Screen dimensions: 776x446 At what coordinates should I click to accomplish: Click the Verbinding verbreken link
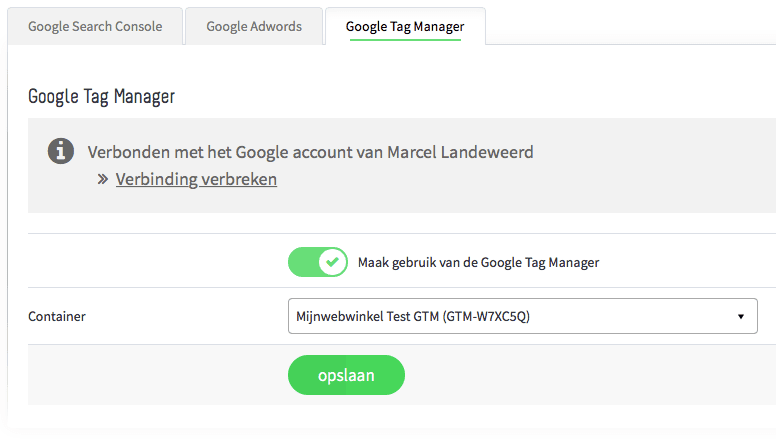pos(196,180)
